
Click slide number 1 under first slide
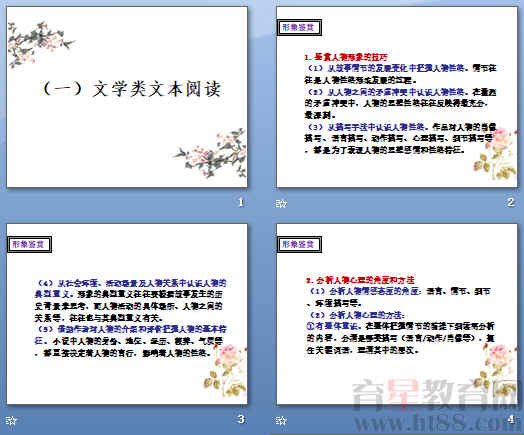point(241,202)
